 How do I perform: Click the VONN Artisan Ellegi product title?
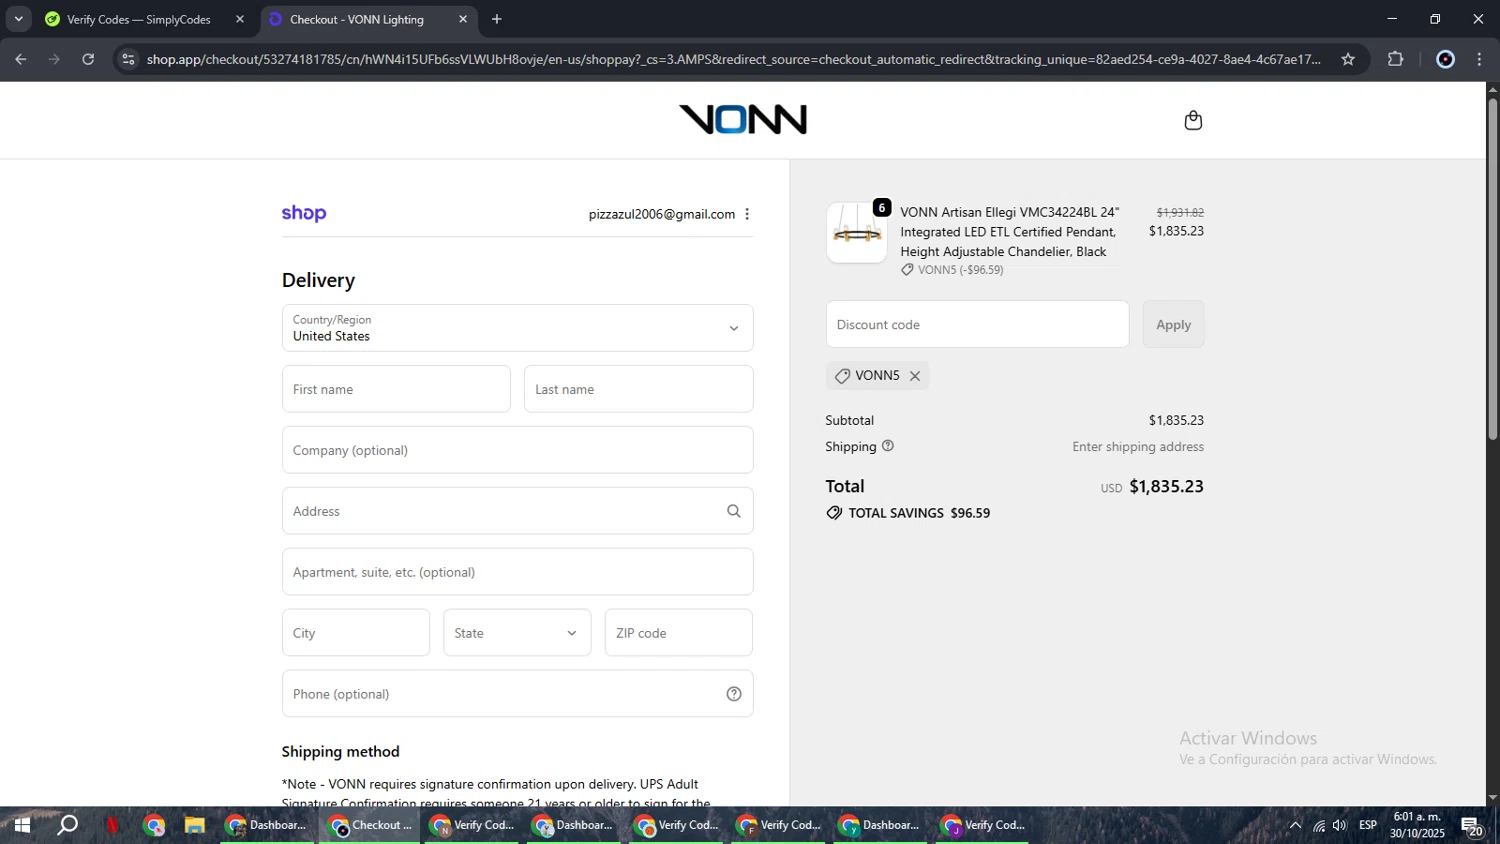tap(1009, 232)
